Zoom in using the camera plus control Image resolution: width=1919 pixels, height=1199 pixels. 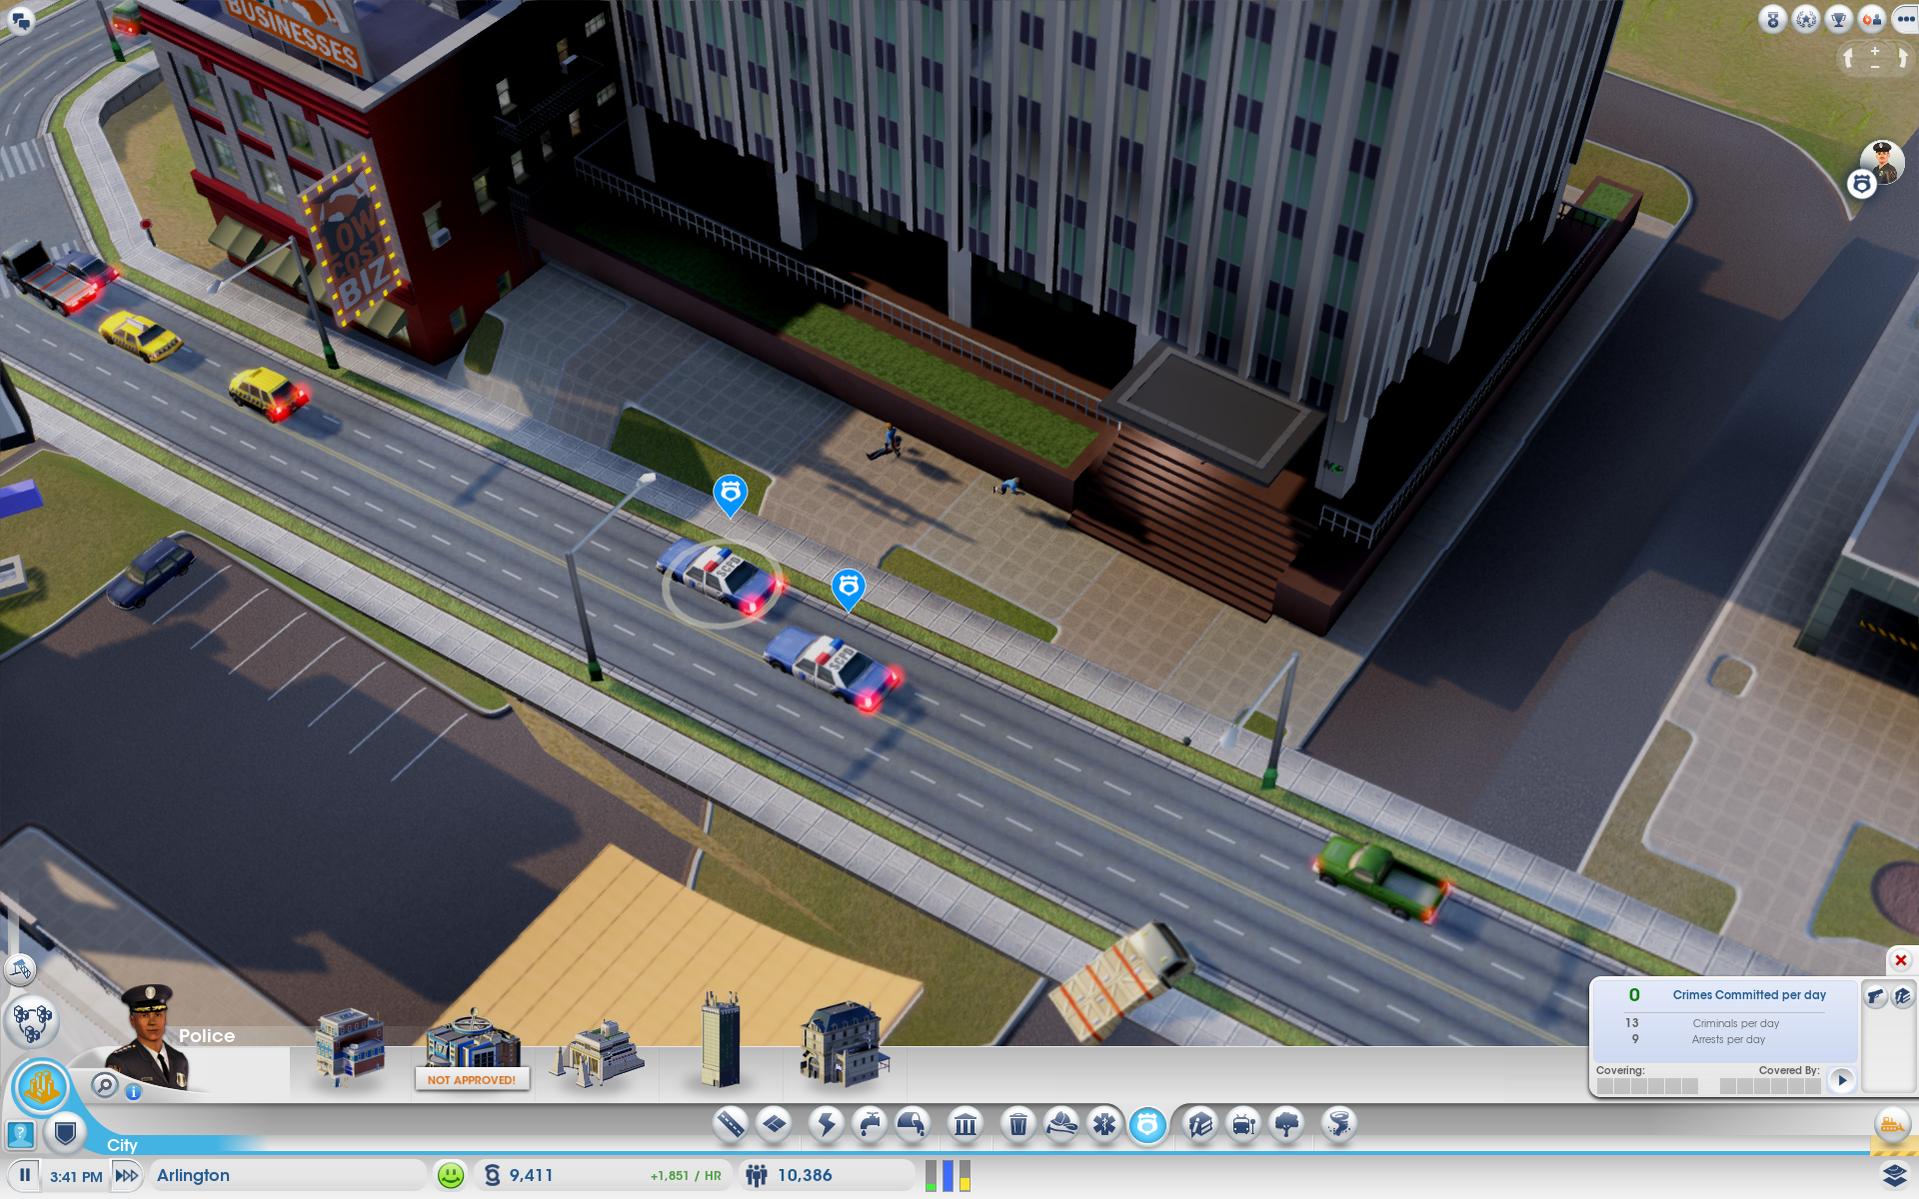(1875, 50)
